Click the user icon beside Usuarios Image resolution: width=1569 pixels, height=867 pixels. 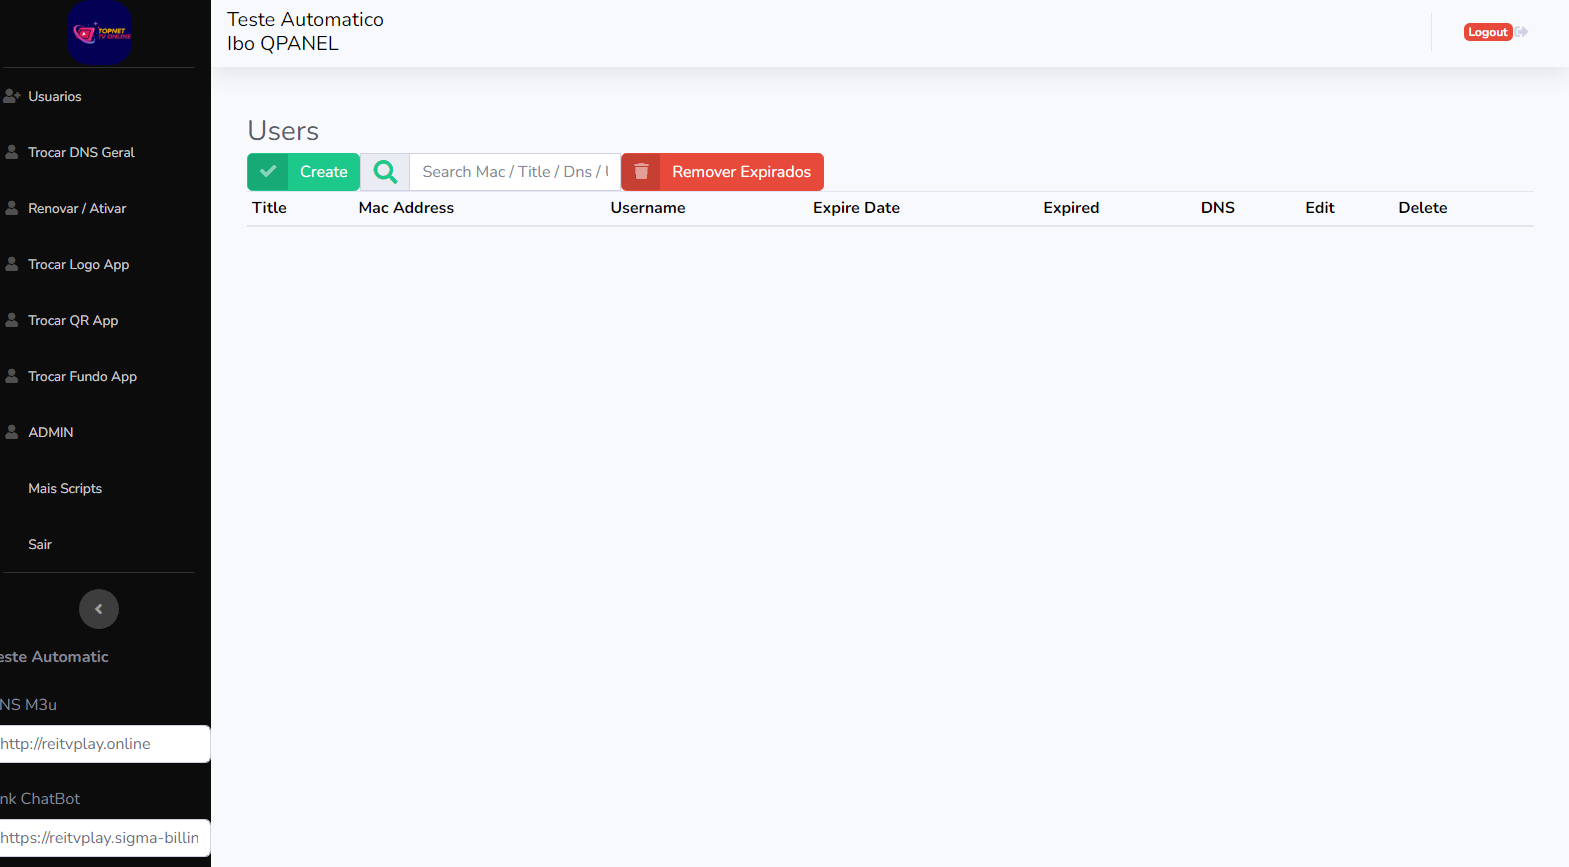(x=12, y=96)
